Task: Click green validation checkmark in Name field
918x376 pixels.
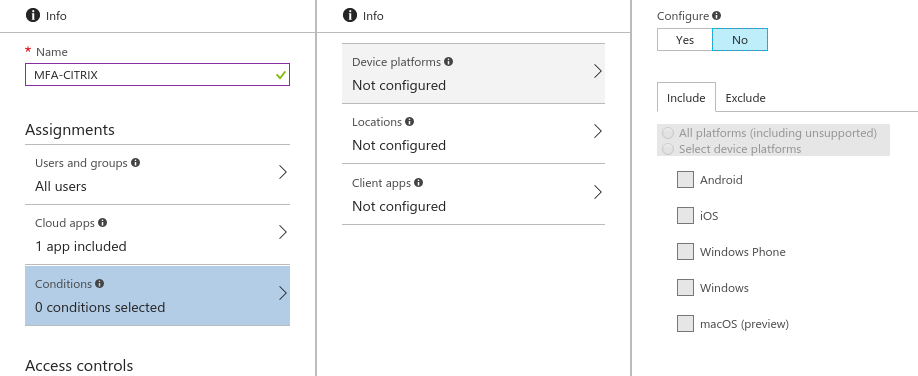Action: [x=280, y=75]
